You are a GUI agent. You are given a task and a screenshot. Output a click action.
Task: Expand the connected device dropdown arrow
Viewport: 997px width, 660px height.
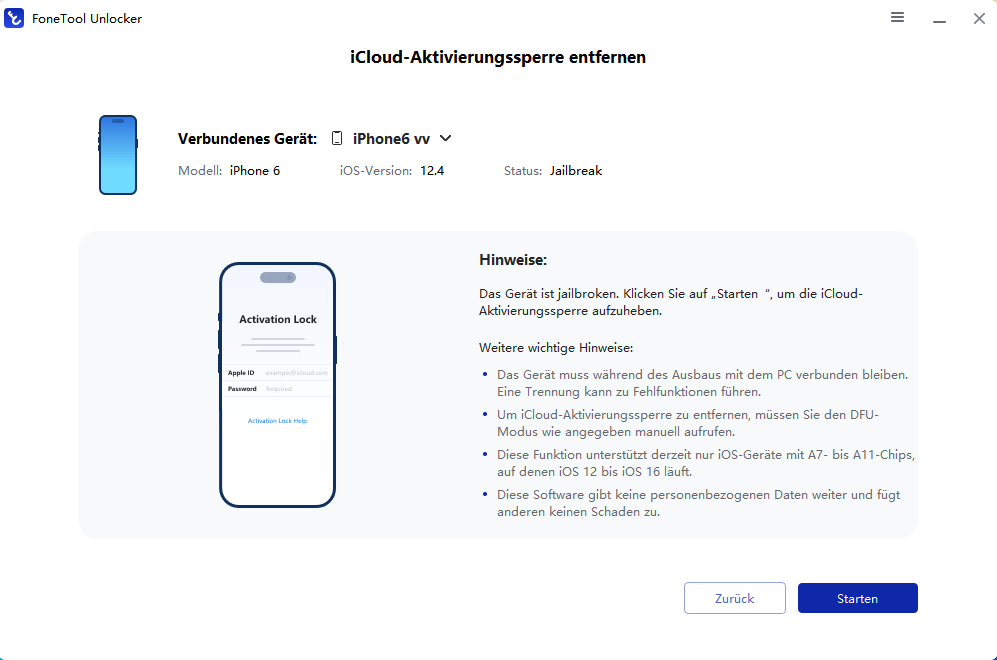pos(445,139)
